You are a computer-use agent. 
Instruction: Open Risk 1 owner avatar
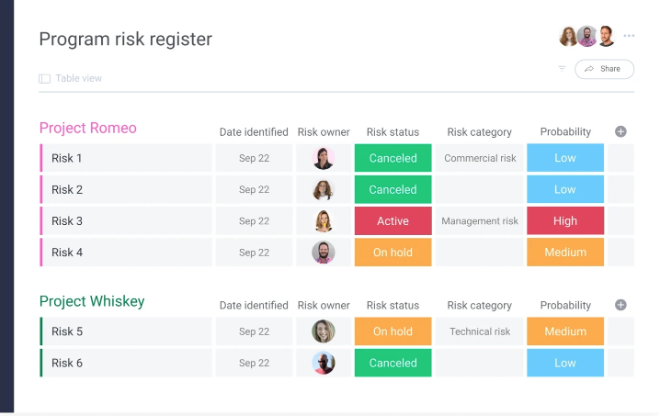coord(323,158)
